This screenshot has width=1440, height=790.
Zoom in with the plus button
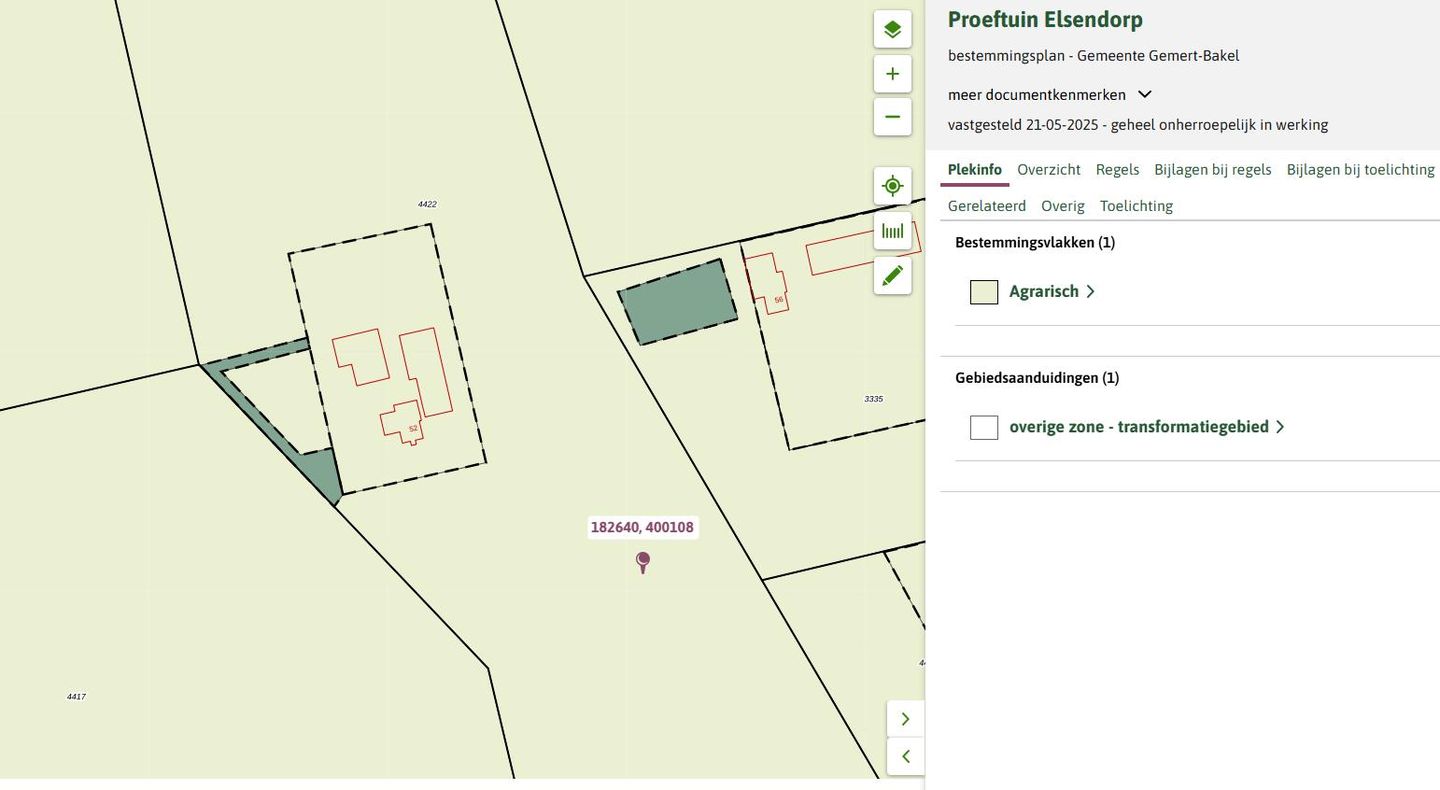[x=892, y=74]
